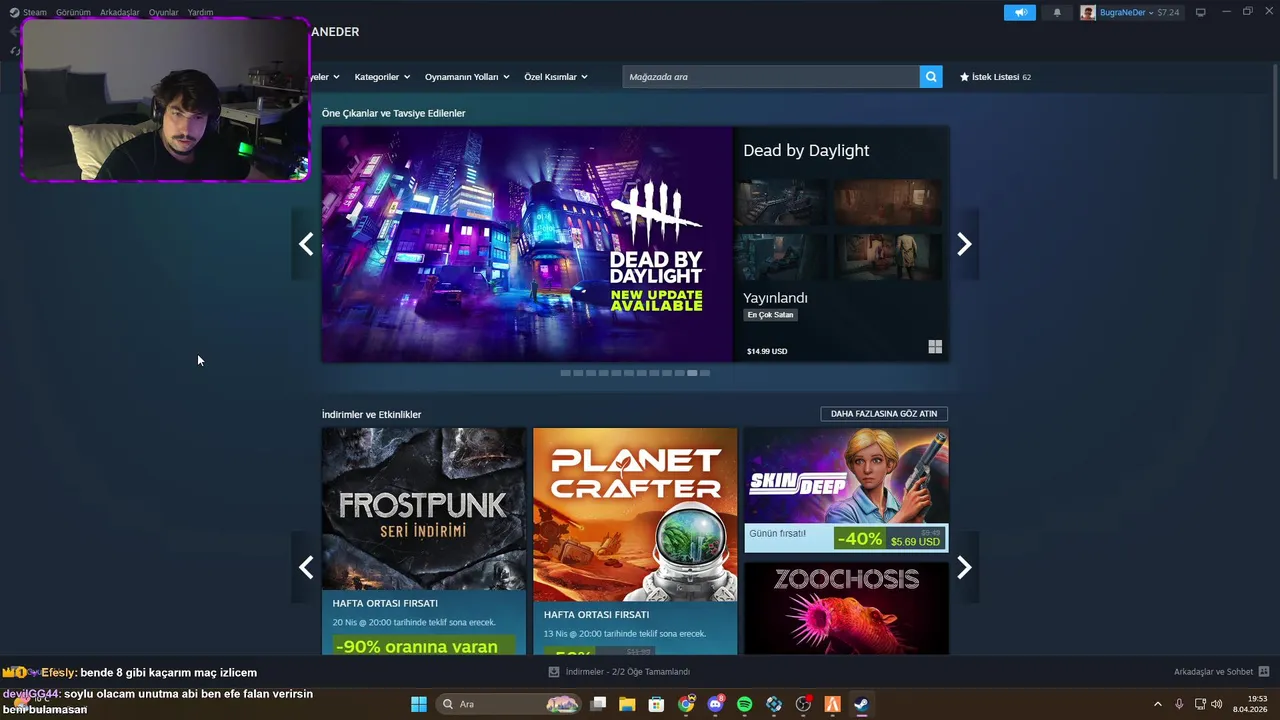
Task: View second Dead by Daylight screenshot thumbnail
Action: [x=888, y=203]
